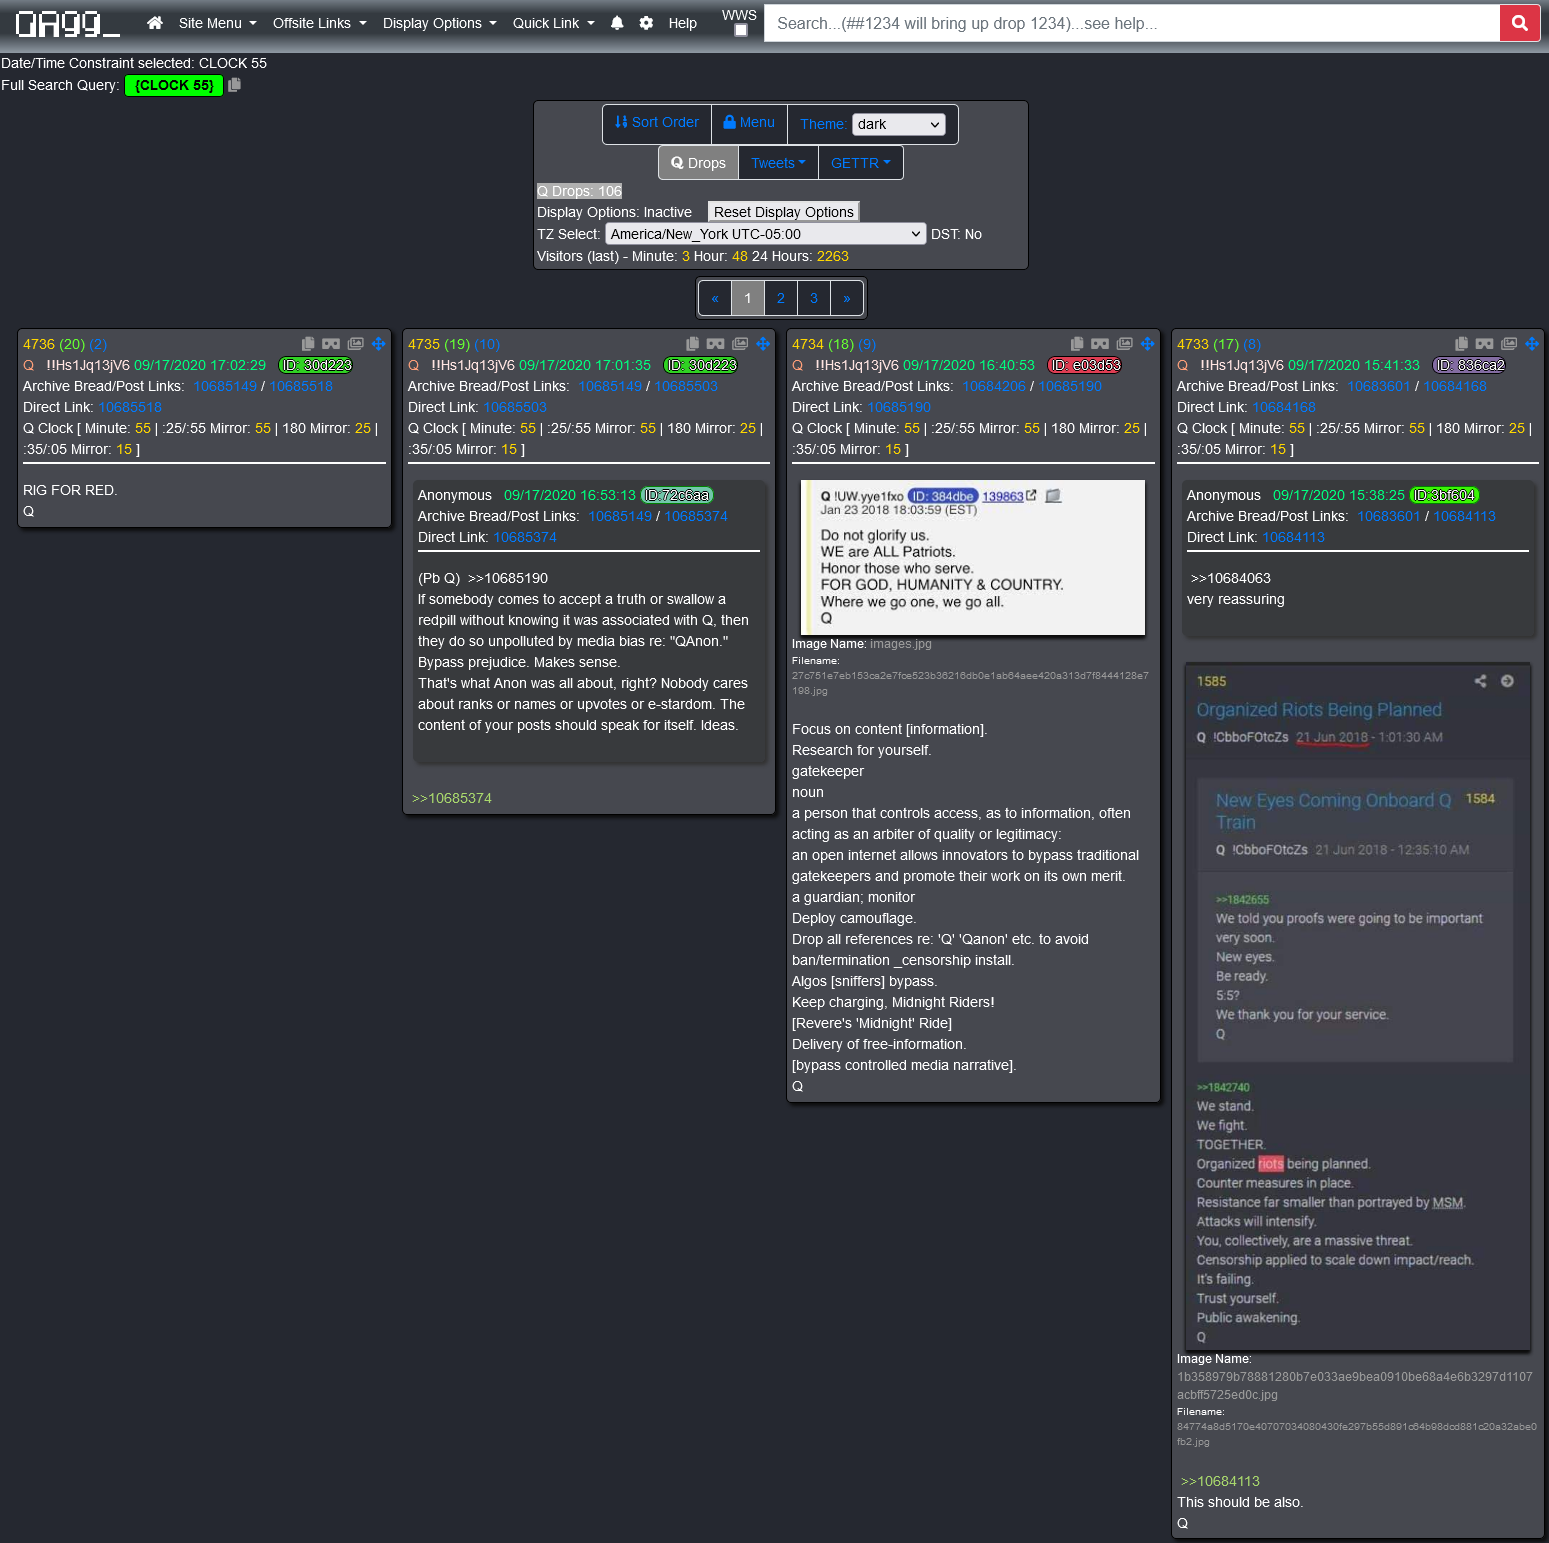Image resolution: width=1549 pixels, height=1543 pixels.
Task: Open the Site Menu dropdown
Action: (x=217, y=23)
